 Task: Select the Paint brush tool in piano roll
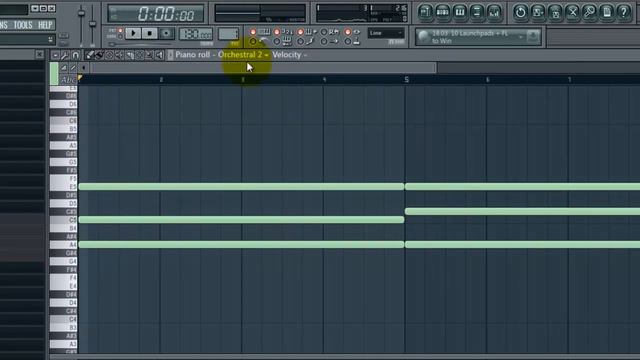(99, 55)
